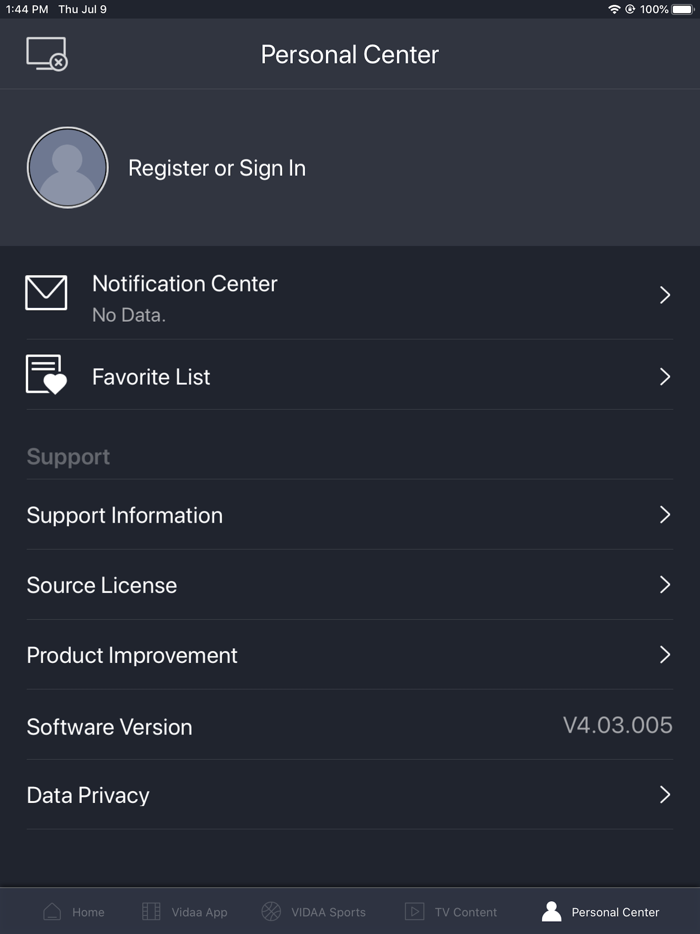Tap the VIDAA Sports basketball icon
The height and width of the screenshot is (934, 700).
pos(271,911)
